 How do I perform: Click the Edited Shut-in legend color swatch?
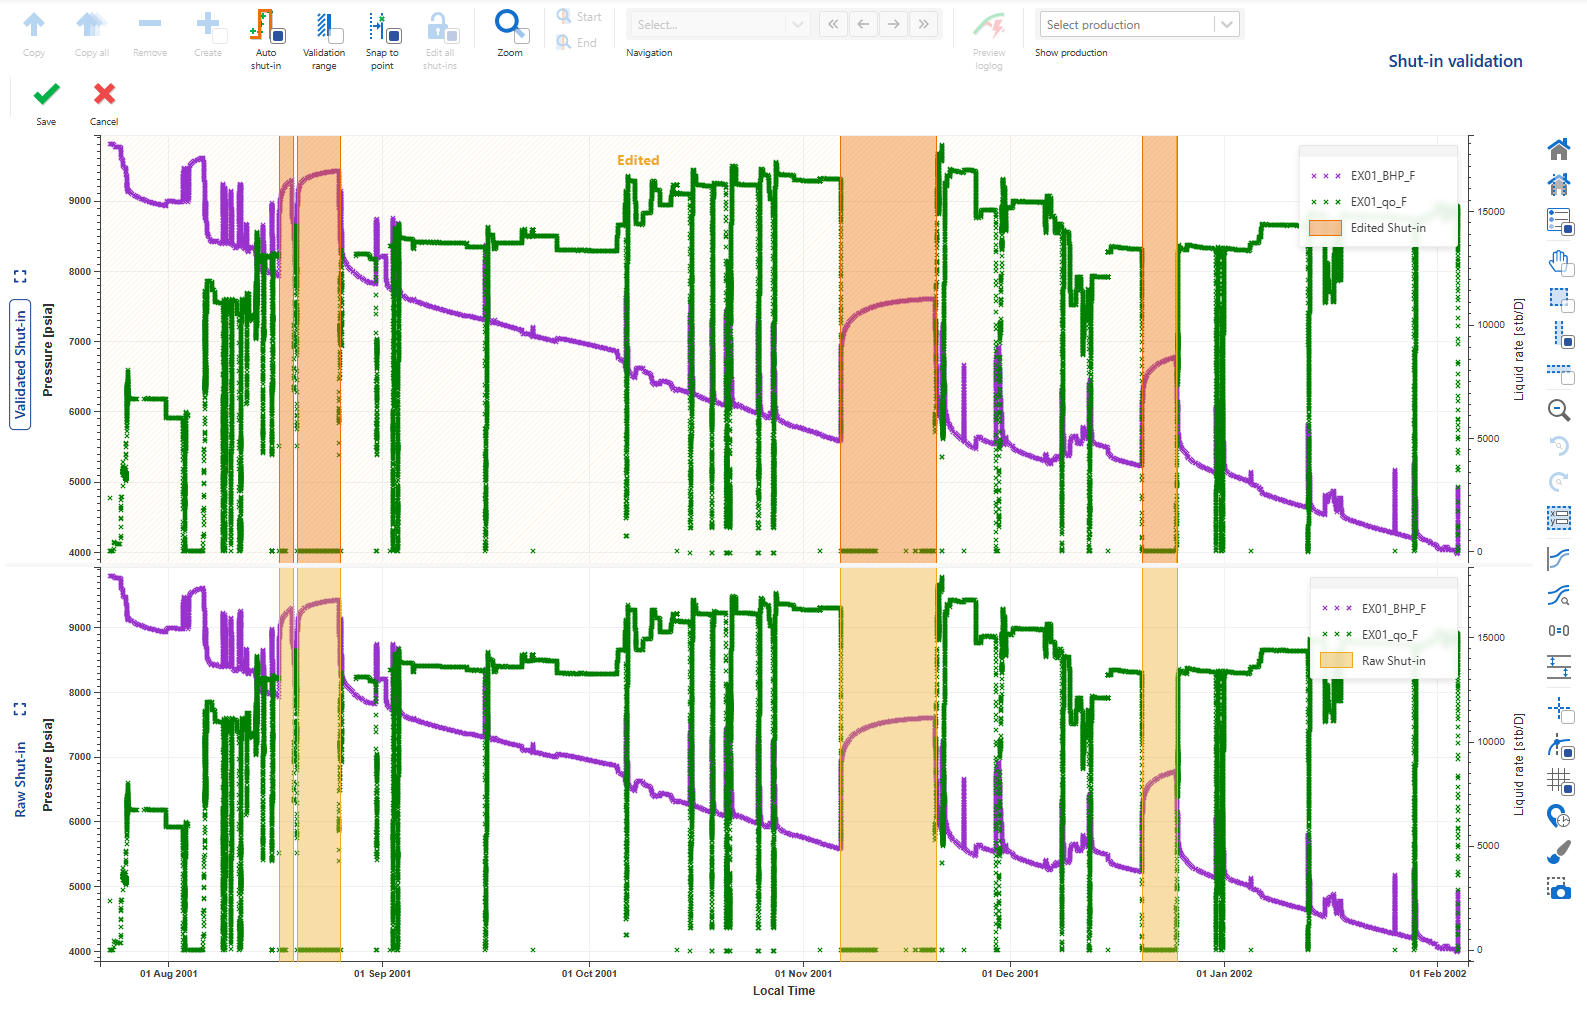1325,228
